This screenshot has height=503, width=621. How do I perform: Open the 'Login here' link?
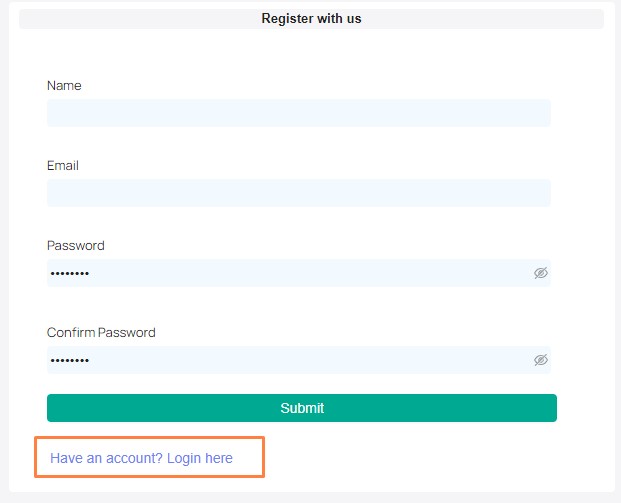(x=200, y=458)
